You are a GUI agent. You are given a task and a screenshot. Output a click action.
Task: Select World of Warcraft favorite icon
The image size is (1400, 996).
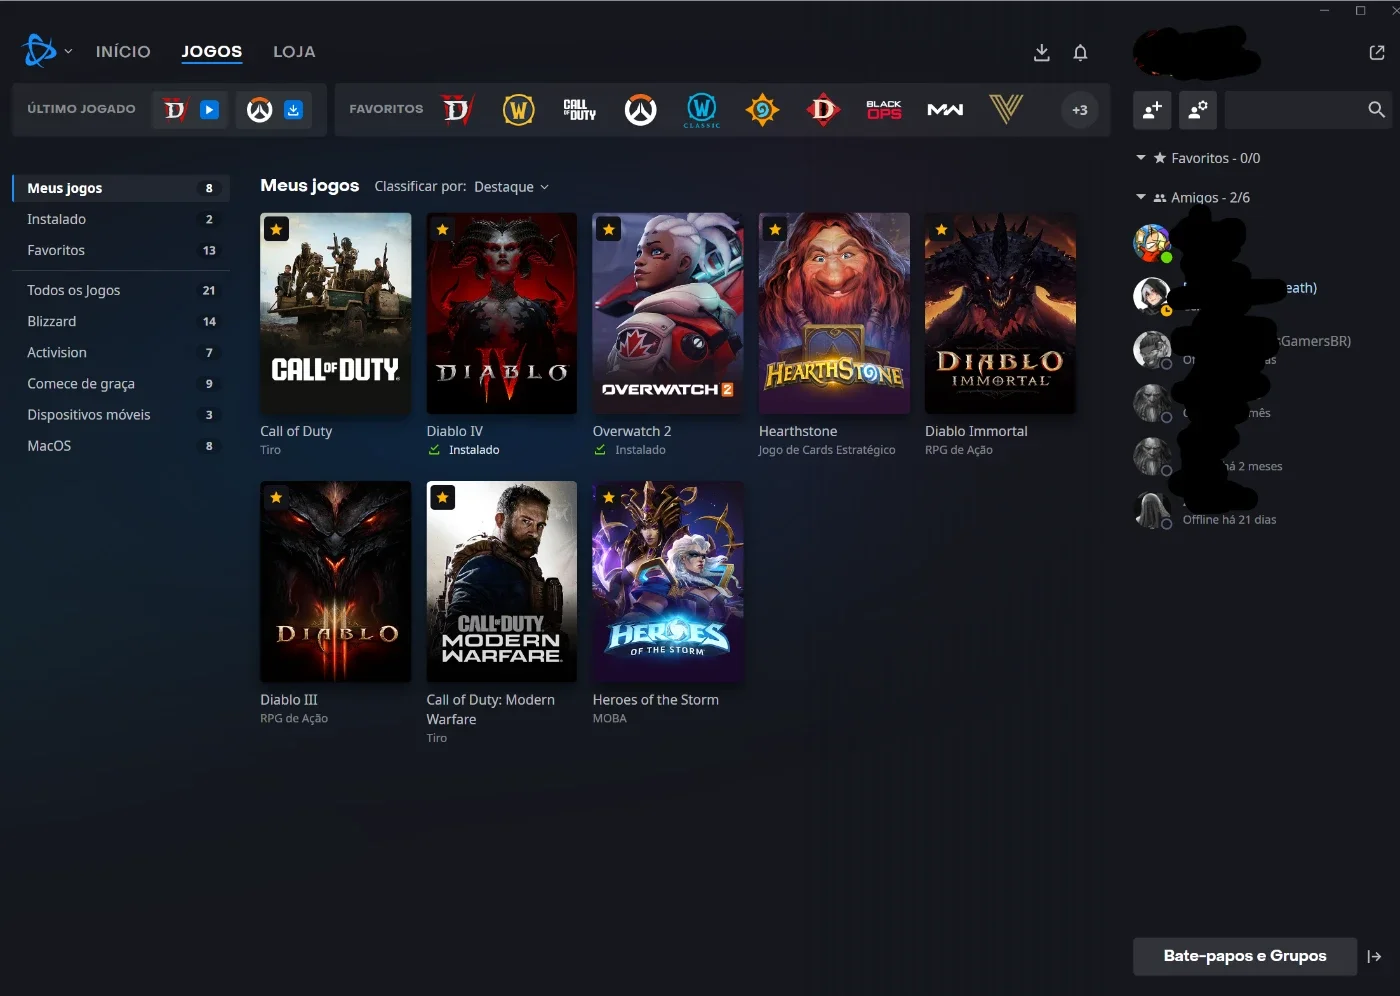point(518,109)
